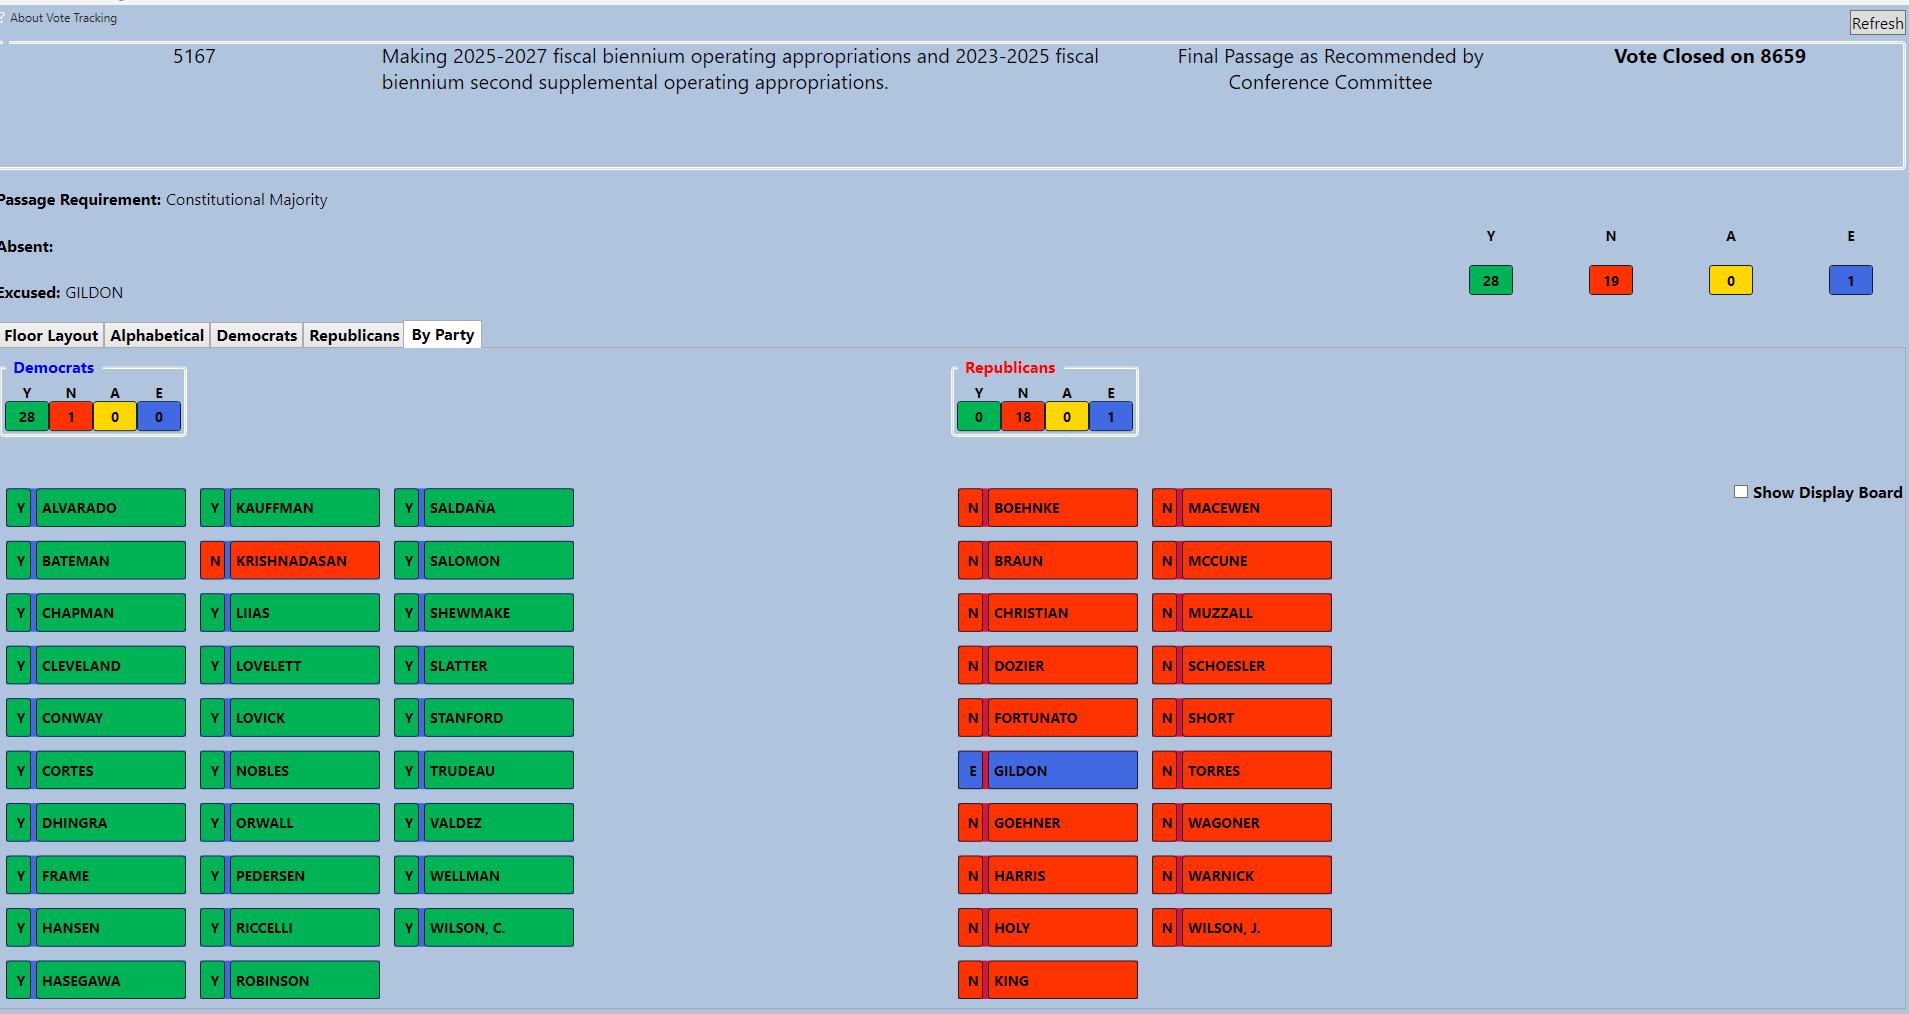Viewport: 1909px width, 1014px height.
Task: Switch to the Floor Layout tab
Action: tap(51, 335)
